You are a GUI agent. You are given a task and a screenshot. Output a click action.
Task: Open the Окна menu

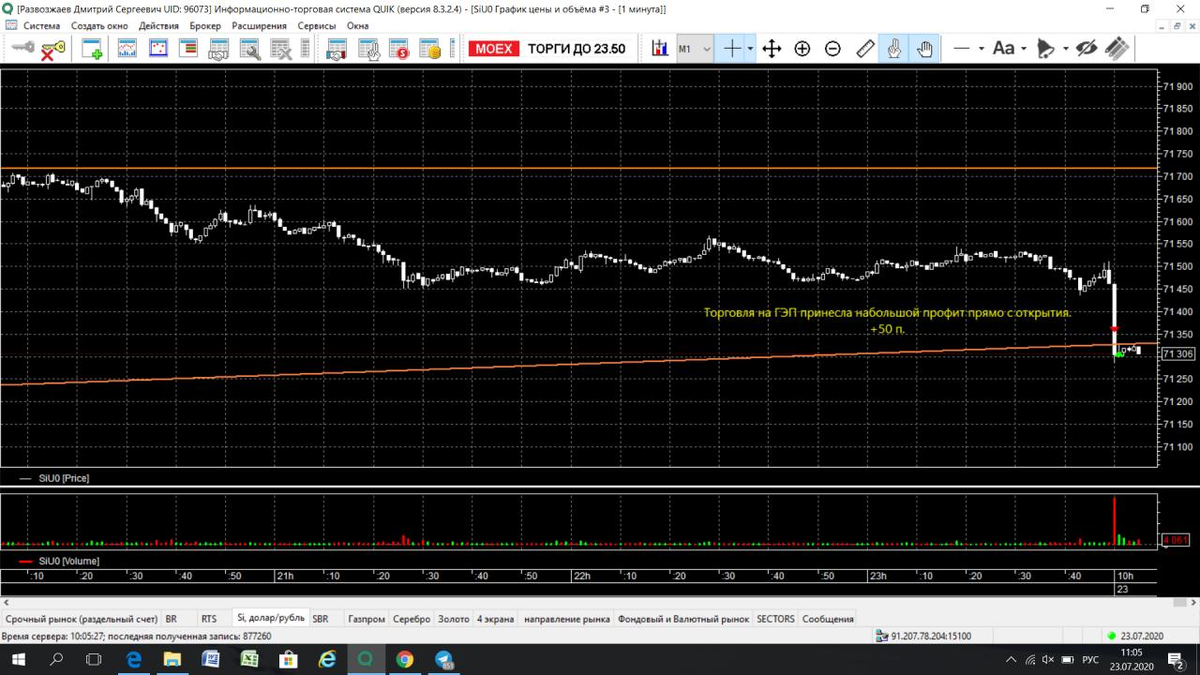point(358,26)
